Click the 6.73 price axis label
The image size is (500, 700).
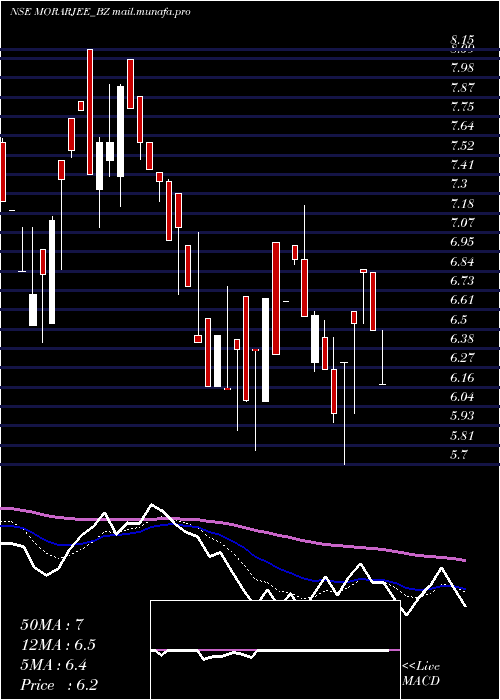tap(462, 281)
